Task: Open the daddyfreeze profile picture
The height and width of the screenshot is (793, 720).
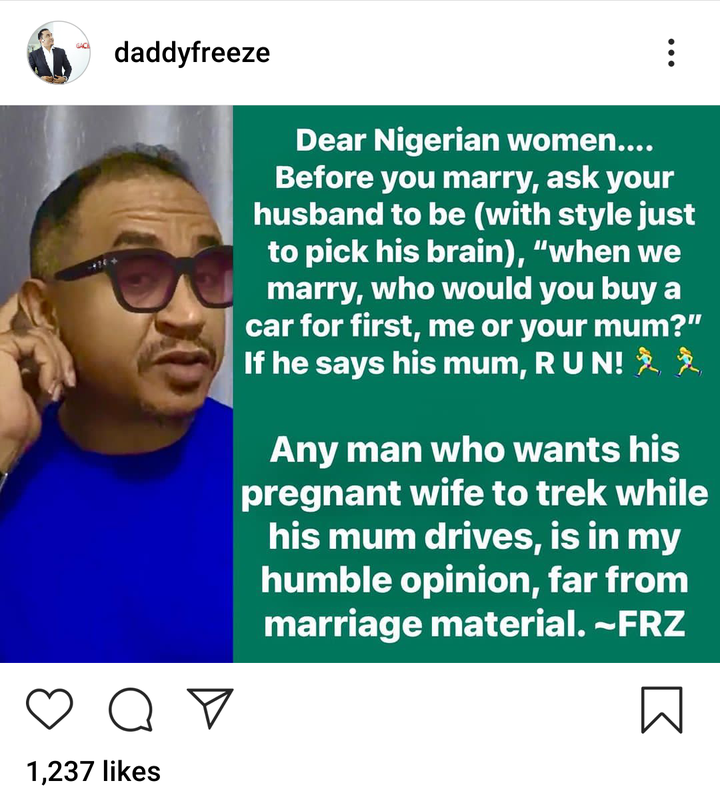Action: (59, 53)
